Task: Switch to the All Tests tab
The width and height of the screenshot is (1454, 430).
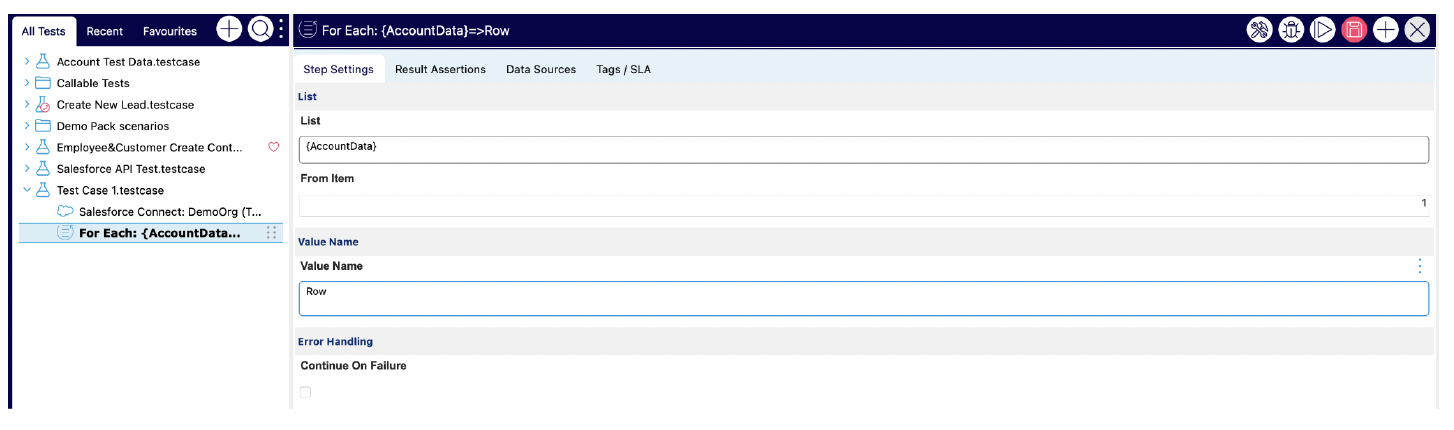Action: click(44, 31)
